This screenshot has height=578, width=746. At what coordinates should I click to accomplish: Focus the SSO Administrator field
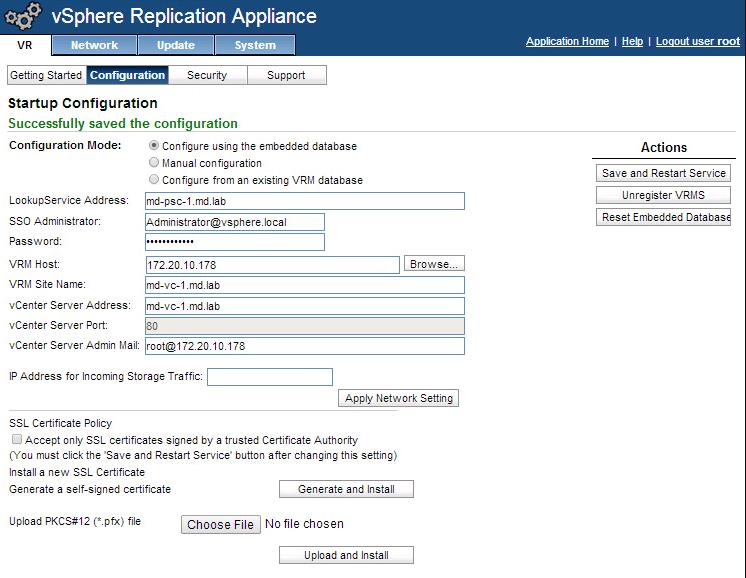(x=235, y=222)
